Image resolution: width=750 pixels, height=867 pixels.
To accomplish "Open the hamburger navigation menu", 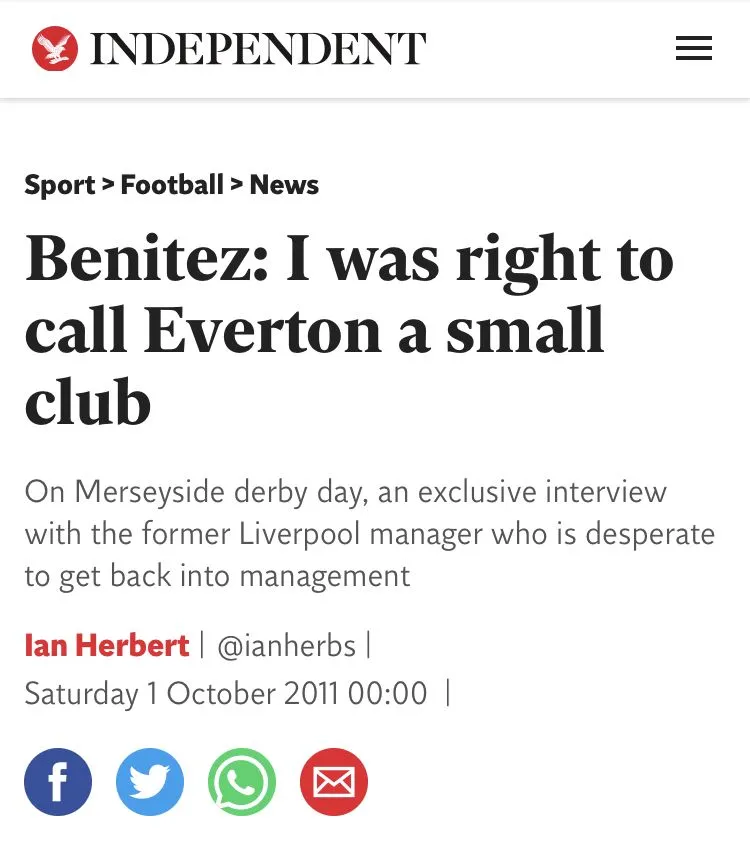I will [x=693, y=48].
